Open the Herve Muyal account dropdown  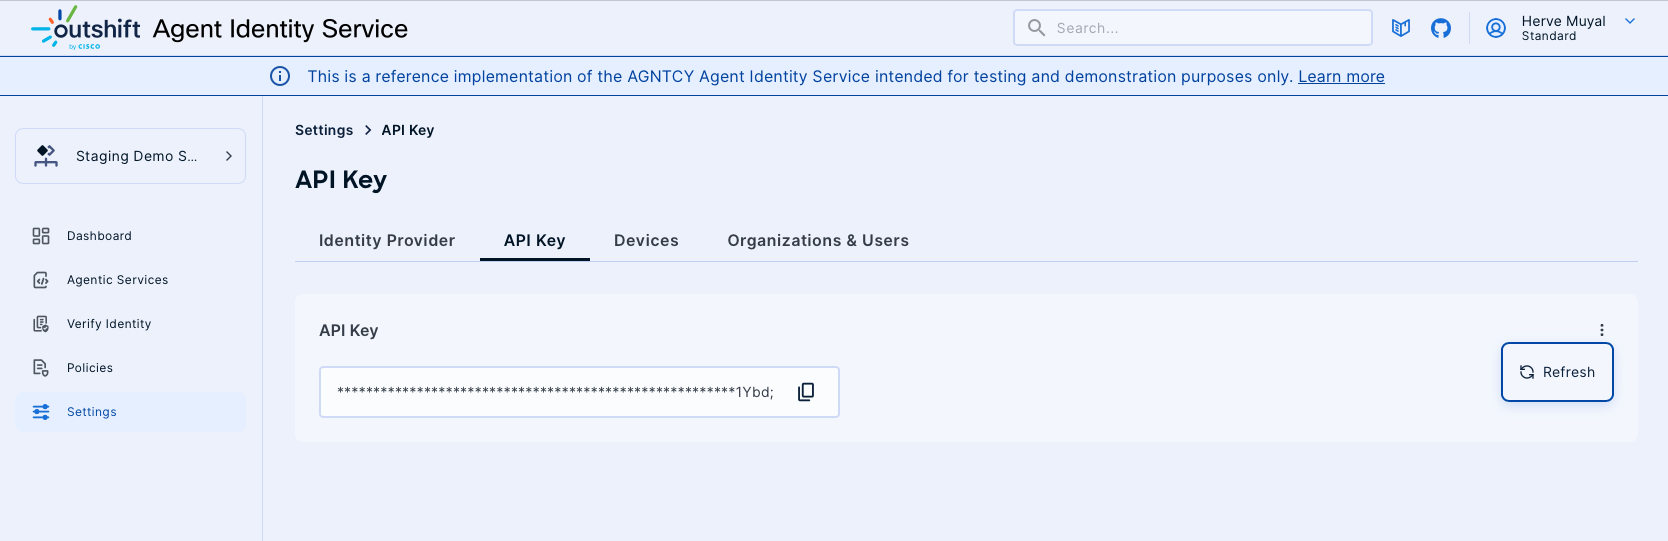pos(1629,21)
